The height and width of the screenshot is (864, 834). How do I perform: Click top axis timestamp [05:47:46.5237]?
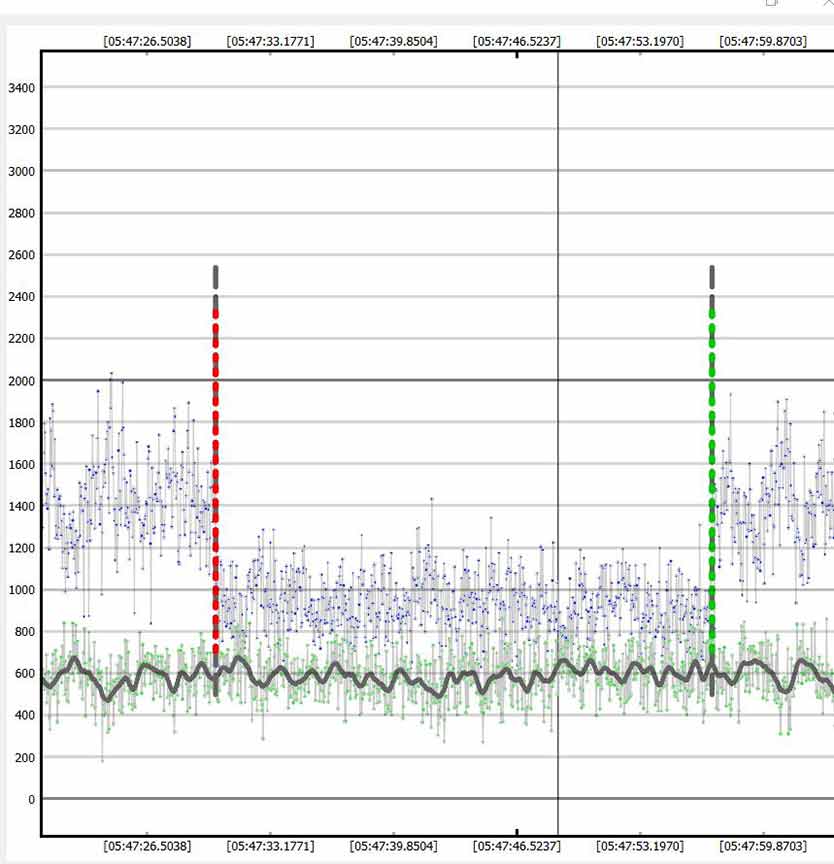517,41
